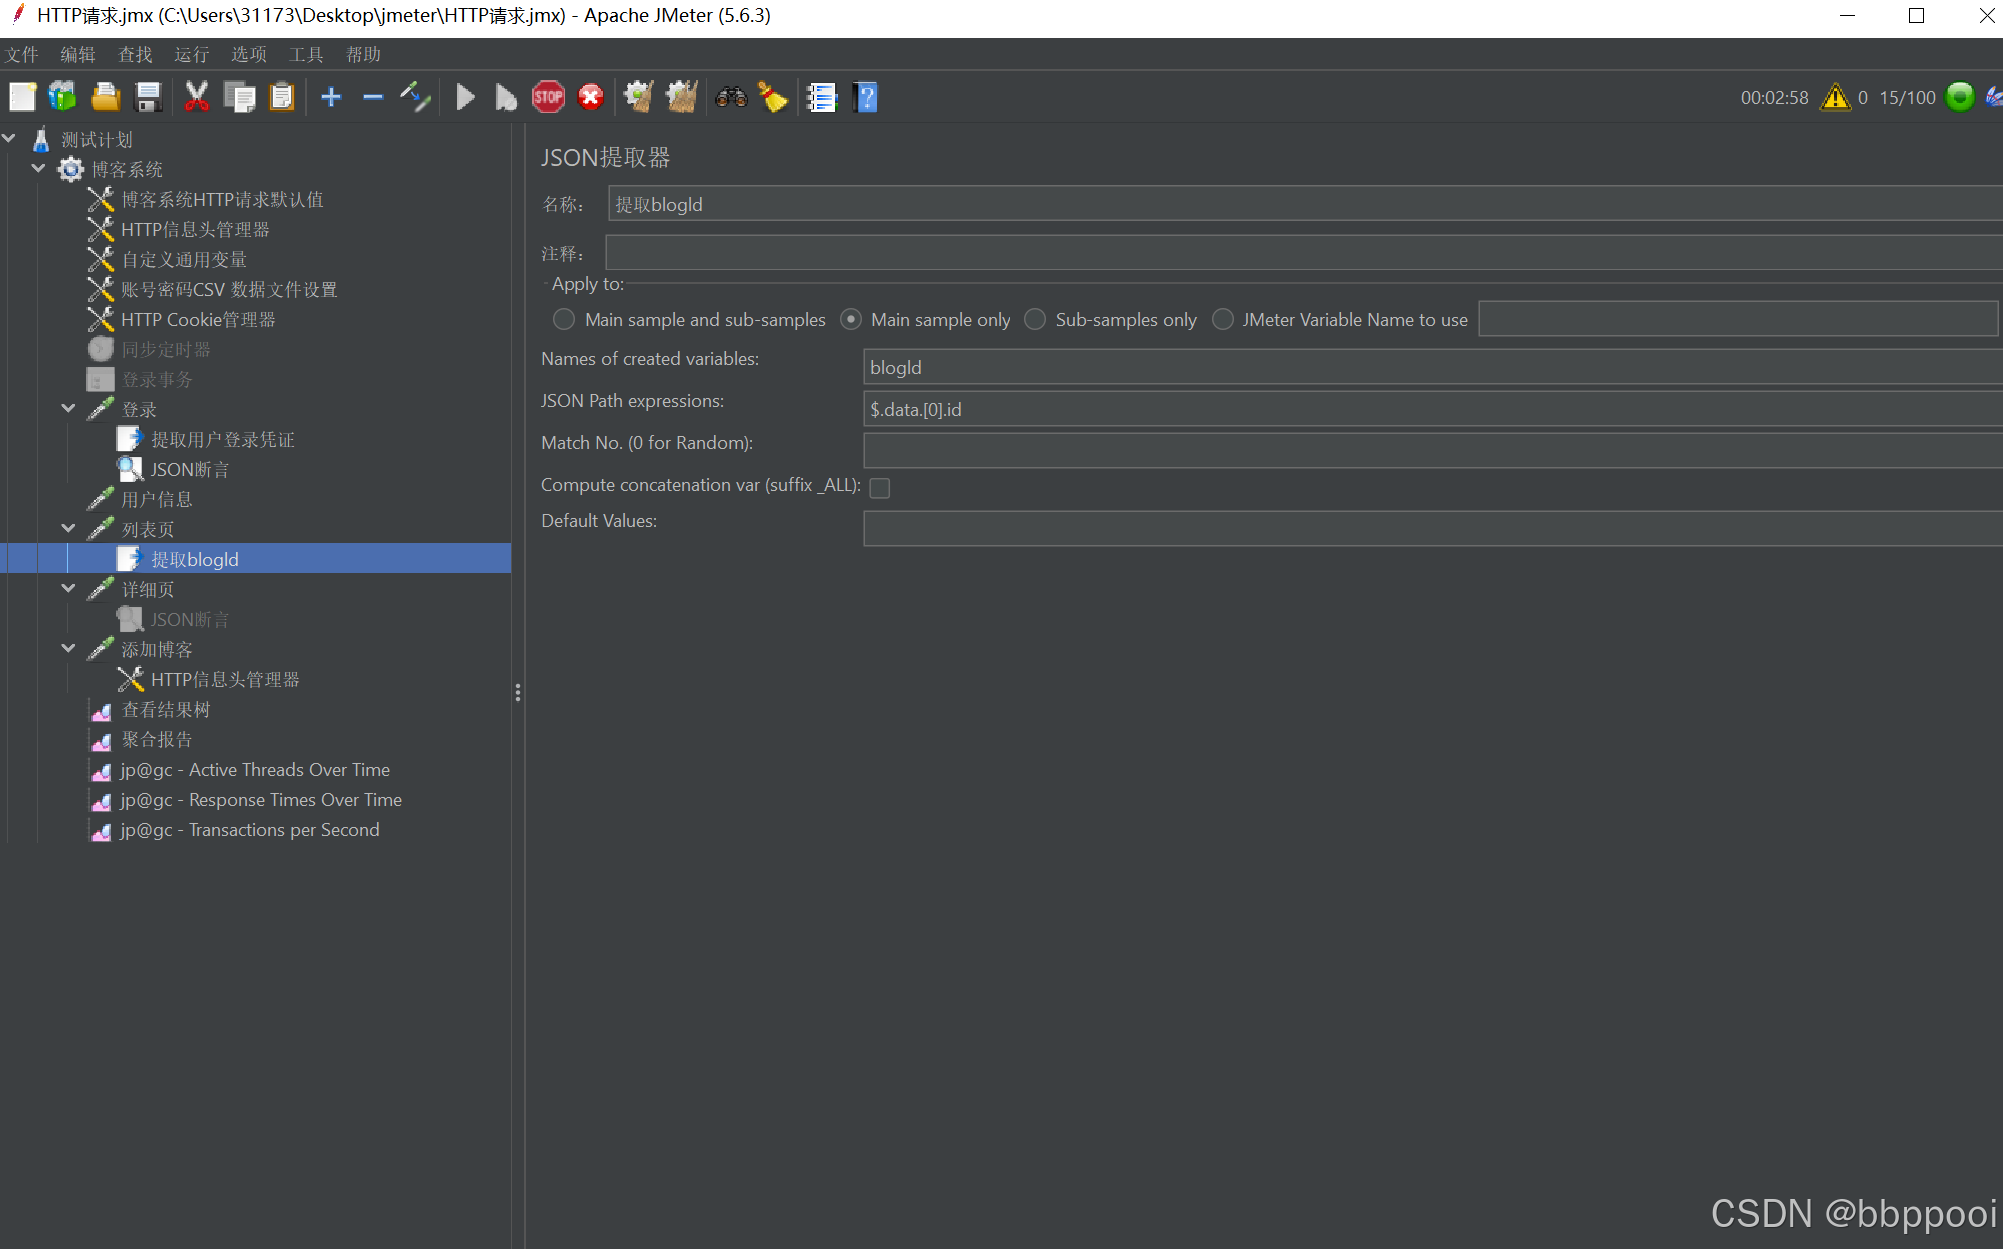Viewport: 2003px width, 1249px height.
Task: Open the Function Helper list icon
Action: pyautogui.click(x=821, y=97)
